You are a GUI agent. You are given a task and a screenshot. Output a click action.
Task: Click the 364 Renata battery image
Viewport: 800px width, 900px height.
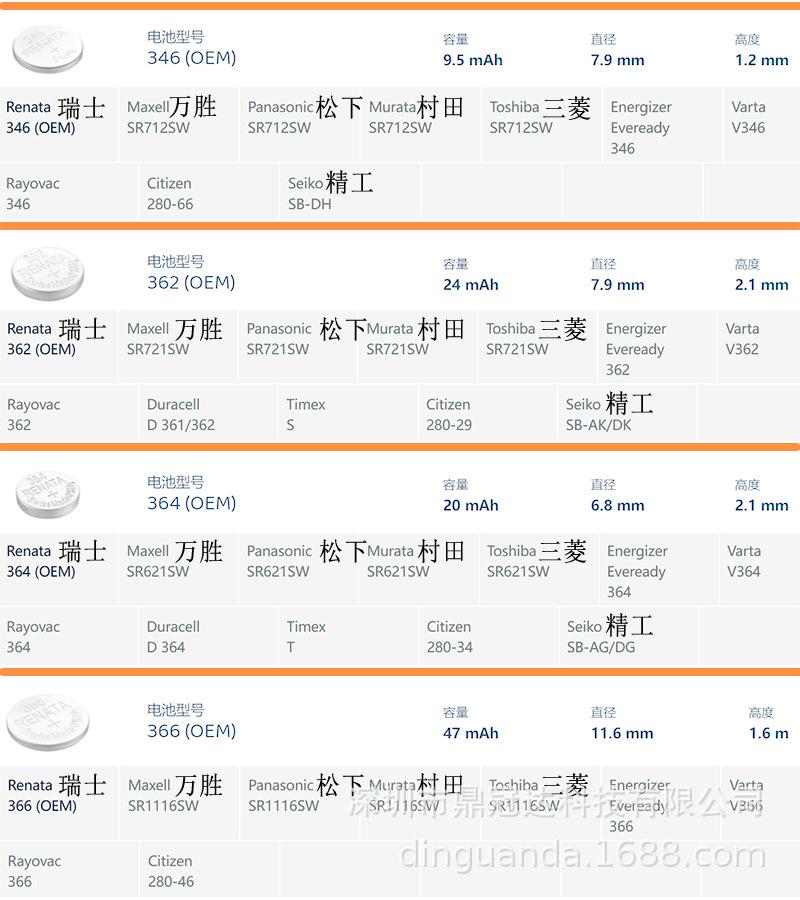click(48, 494)
